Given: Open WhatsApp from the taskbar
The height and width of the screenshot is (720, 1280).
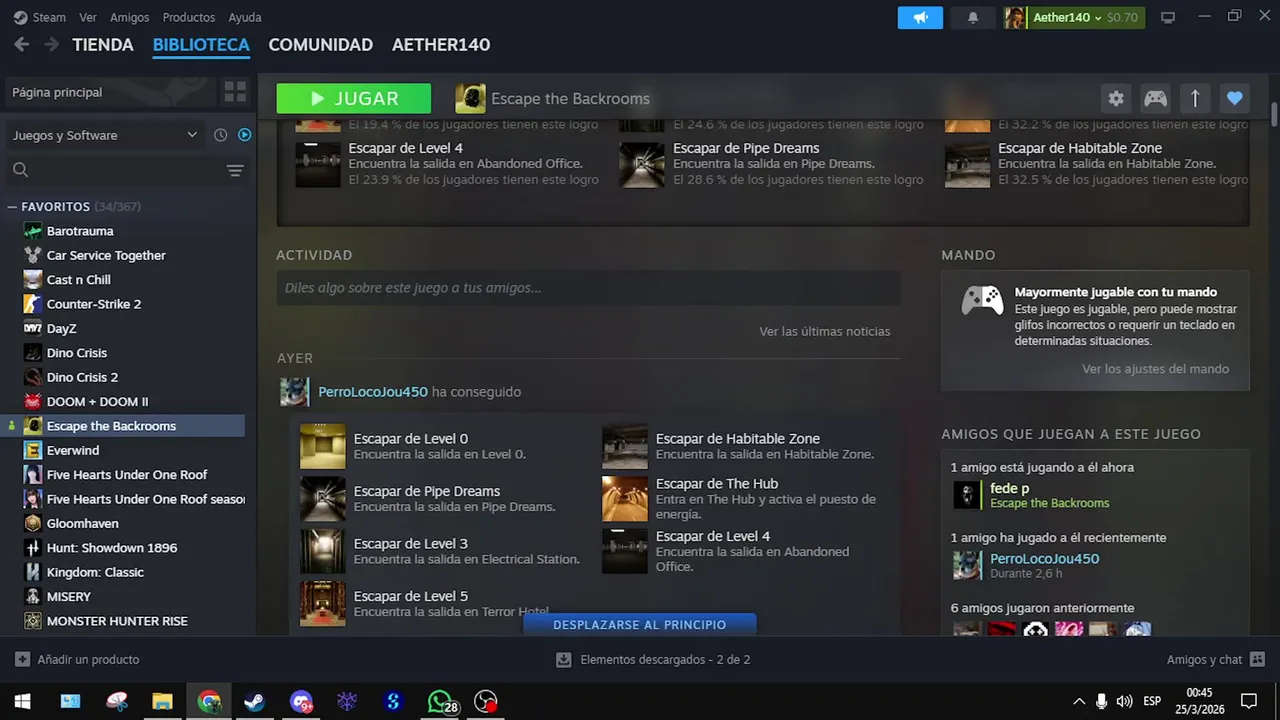Looking at the screenshot, I should click(x=440, y=701).
